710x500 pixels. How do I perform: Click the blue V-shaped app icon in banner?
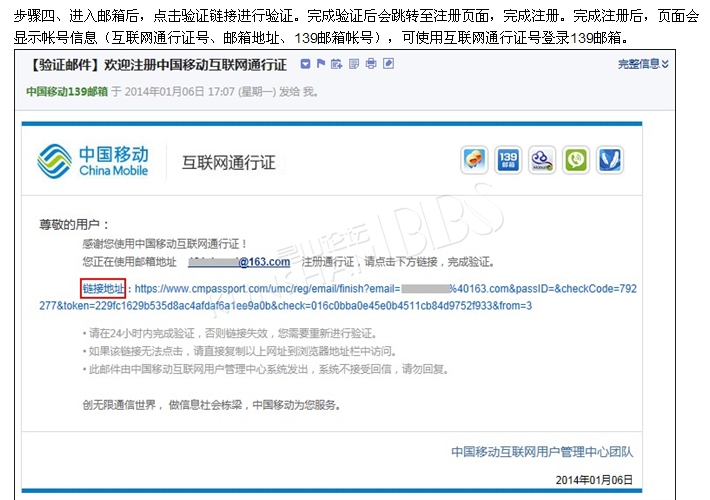pyautogui.click(x=609, y=161)
